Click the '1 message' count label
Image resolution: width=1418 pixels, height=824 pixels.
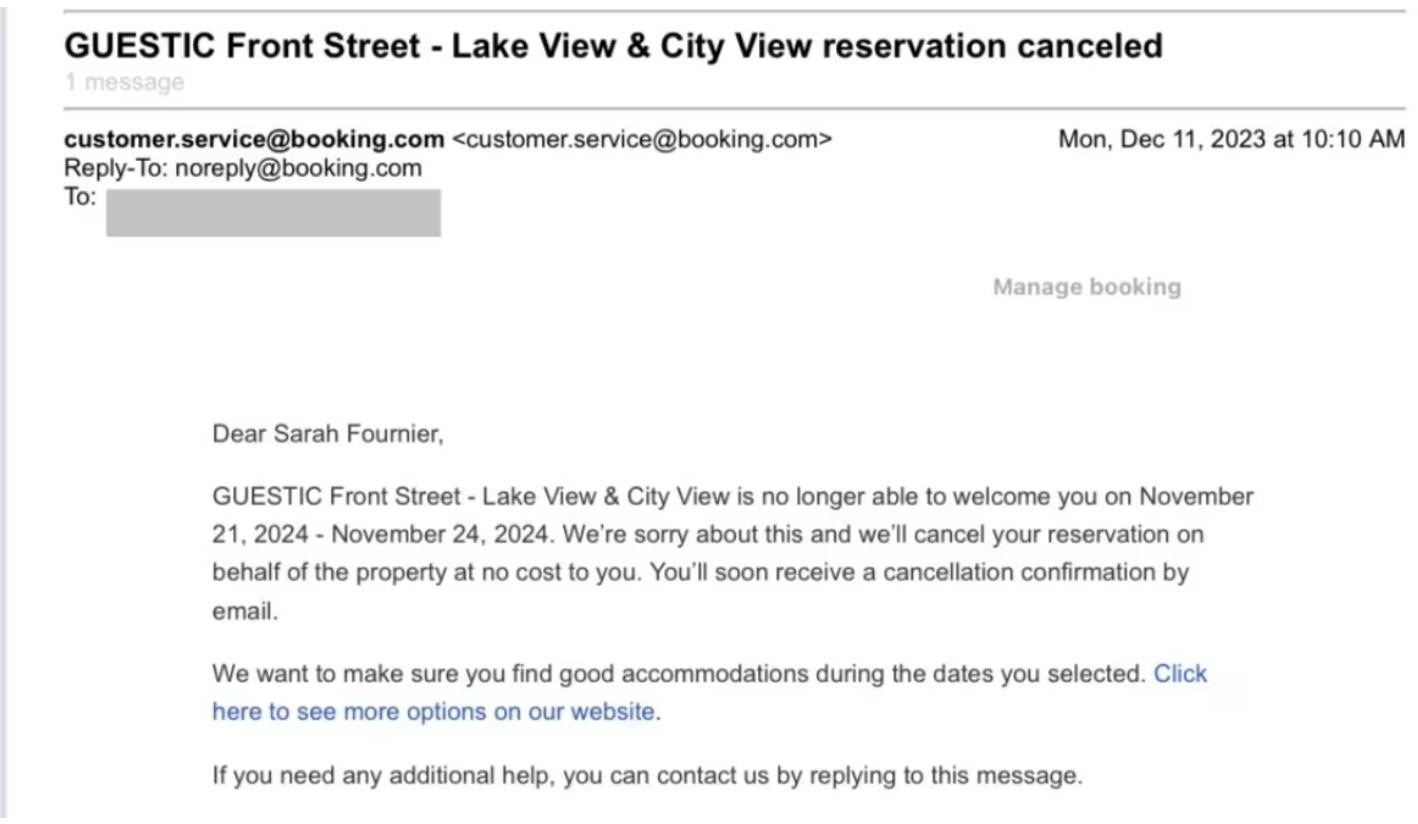pos(125,83)
